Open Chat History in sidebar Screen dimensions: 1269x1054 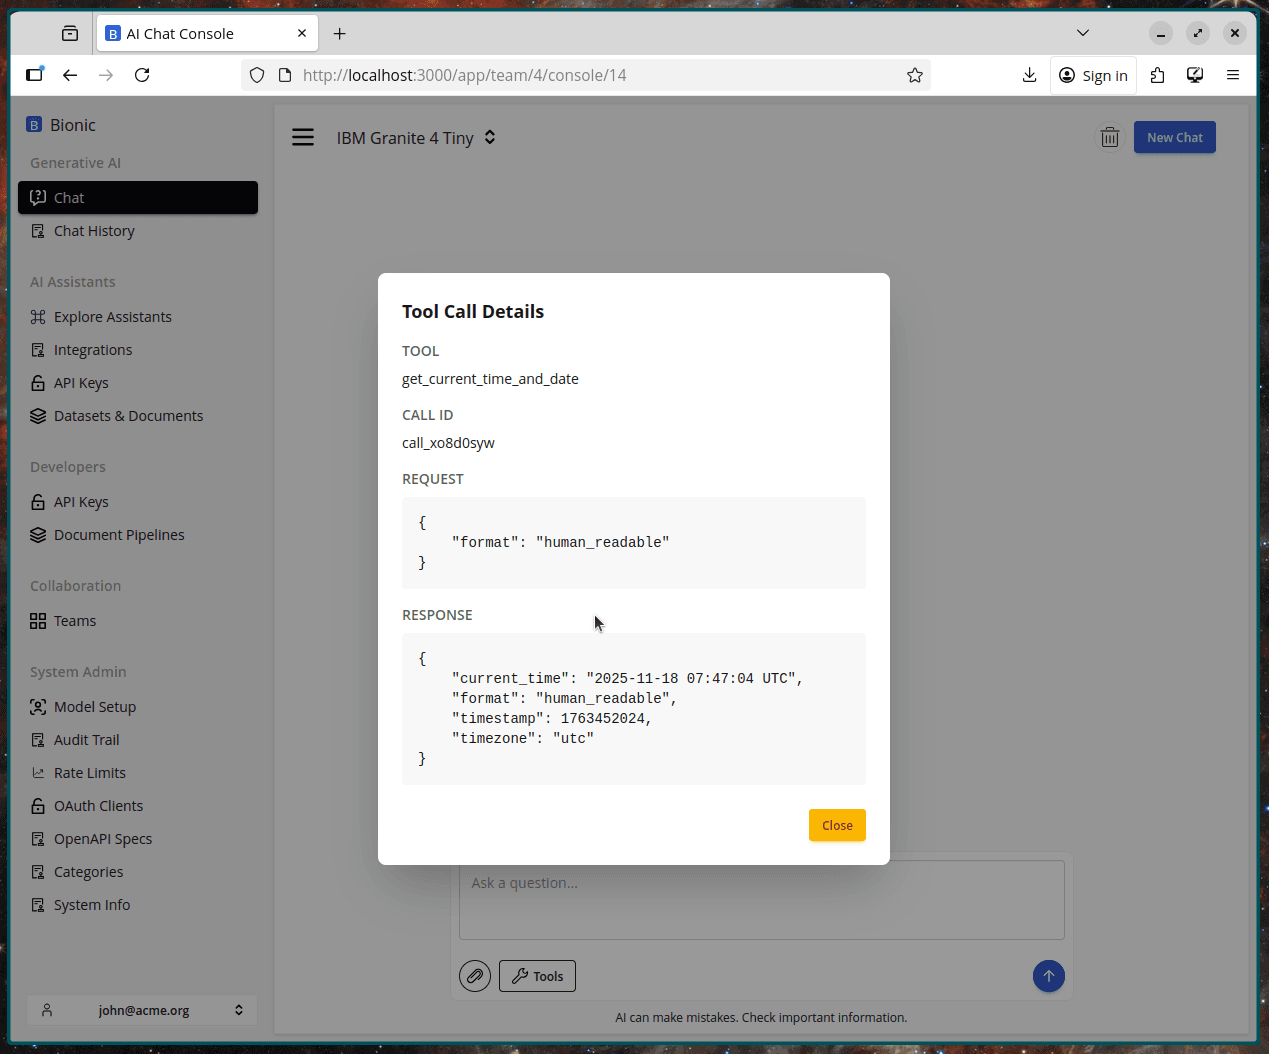click(x=94, y=231)
